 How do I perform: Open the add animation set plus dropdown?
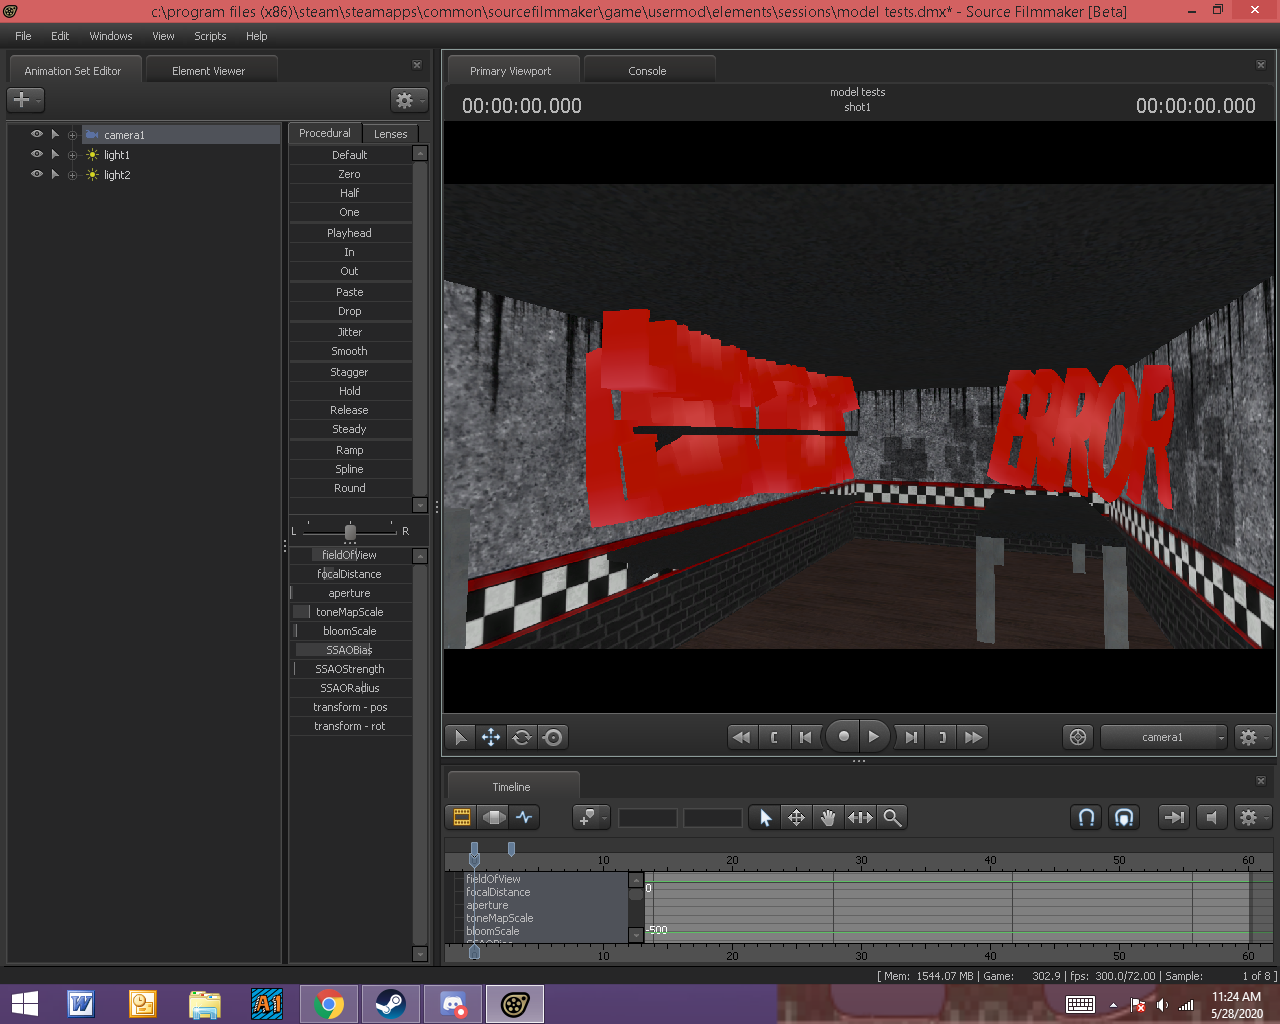[x=25, y=99]
